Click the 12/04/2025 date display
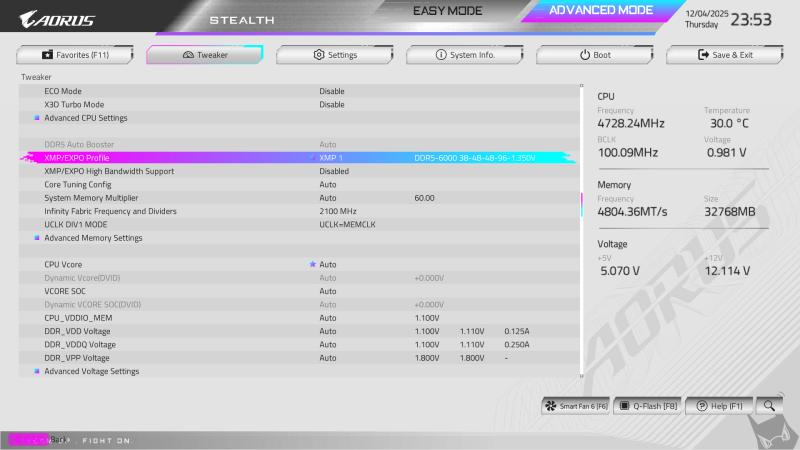Image resolution: width=800 pixels, height=450 pixels. tap(707, 14)
